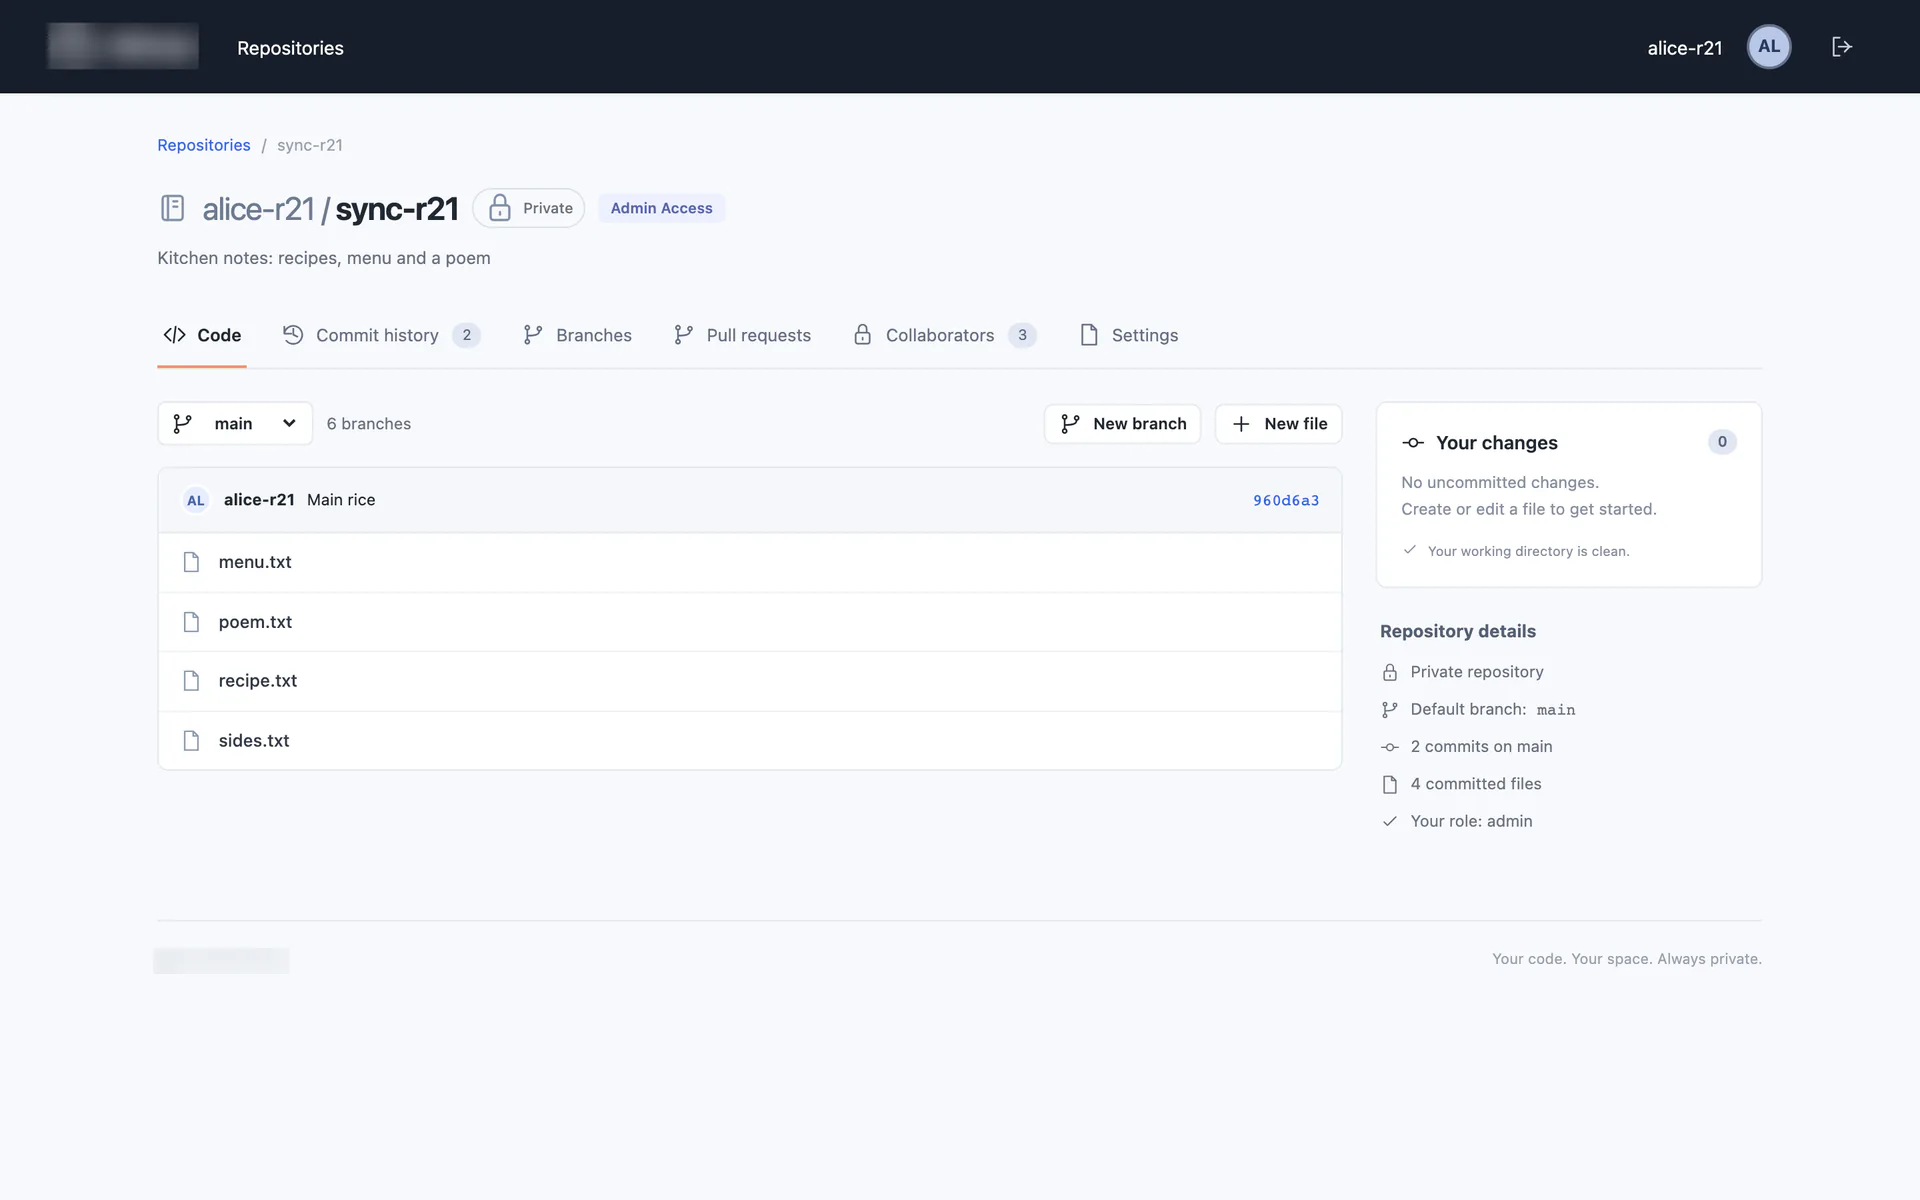Open the recipe.txt file
The image size is (1920, 1200).
[258, 681]
